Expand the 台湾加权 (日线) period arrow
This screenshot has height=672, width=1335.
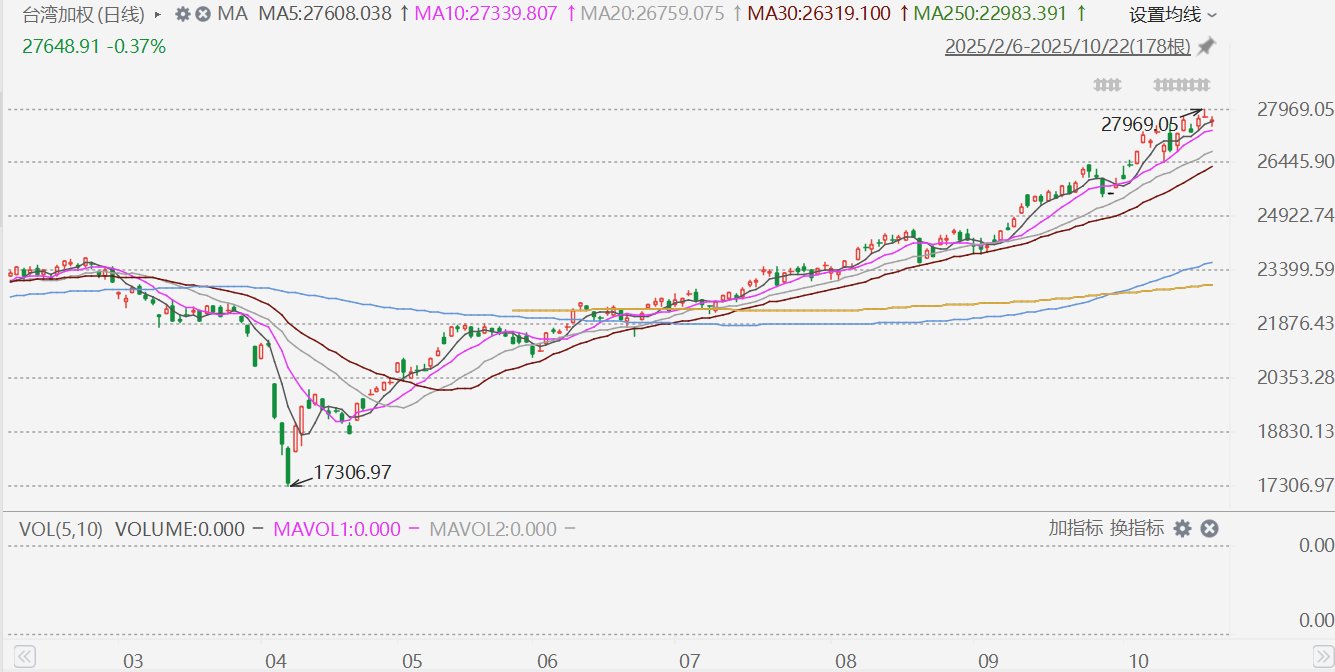[x=157, y=15]
